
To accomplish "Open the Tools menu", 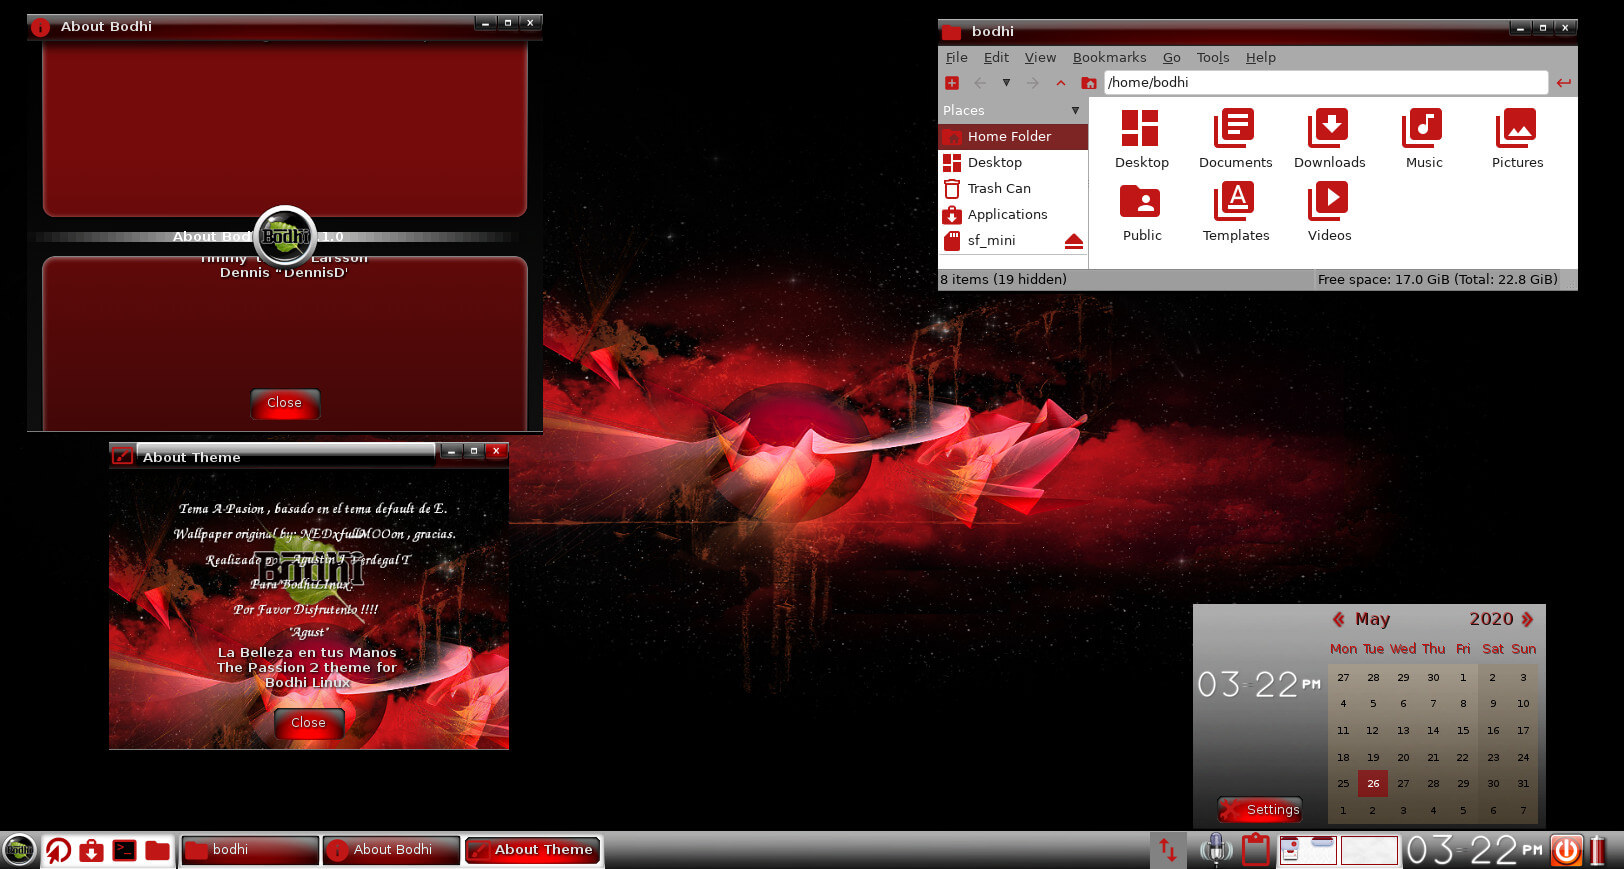I will [x=1213, y=57].
